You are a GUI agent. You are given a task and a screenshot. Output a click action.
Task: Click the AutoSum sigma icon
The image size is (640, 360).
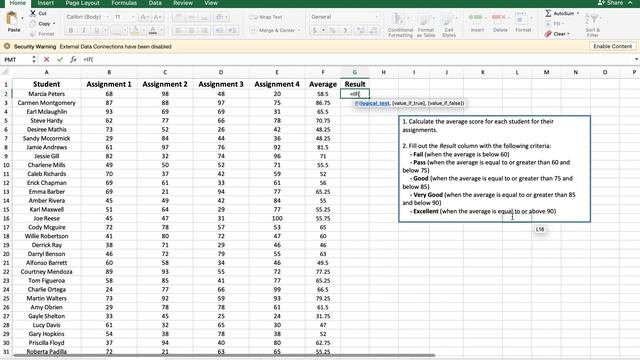(548, 13)
